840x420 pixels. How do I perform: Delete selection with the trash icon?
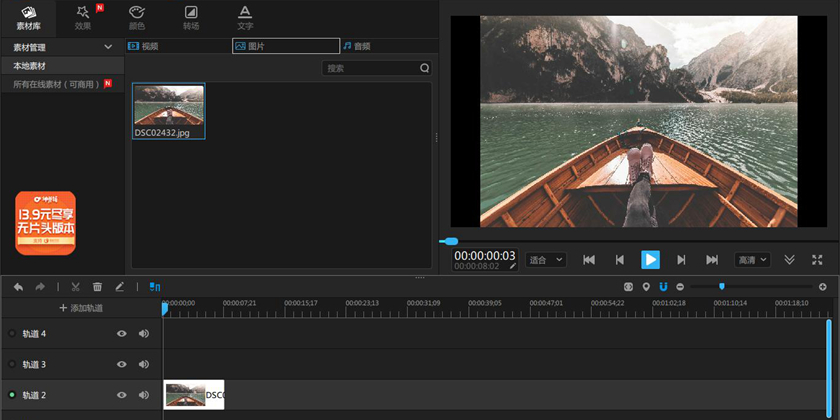pyautogui.click(x=98, y=287)
